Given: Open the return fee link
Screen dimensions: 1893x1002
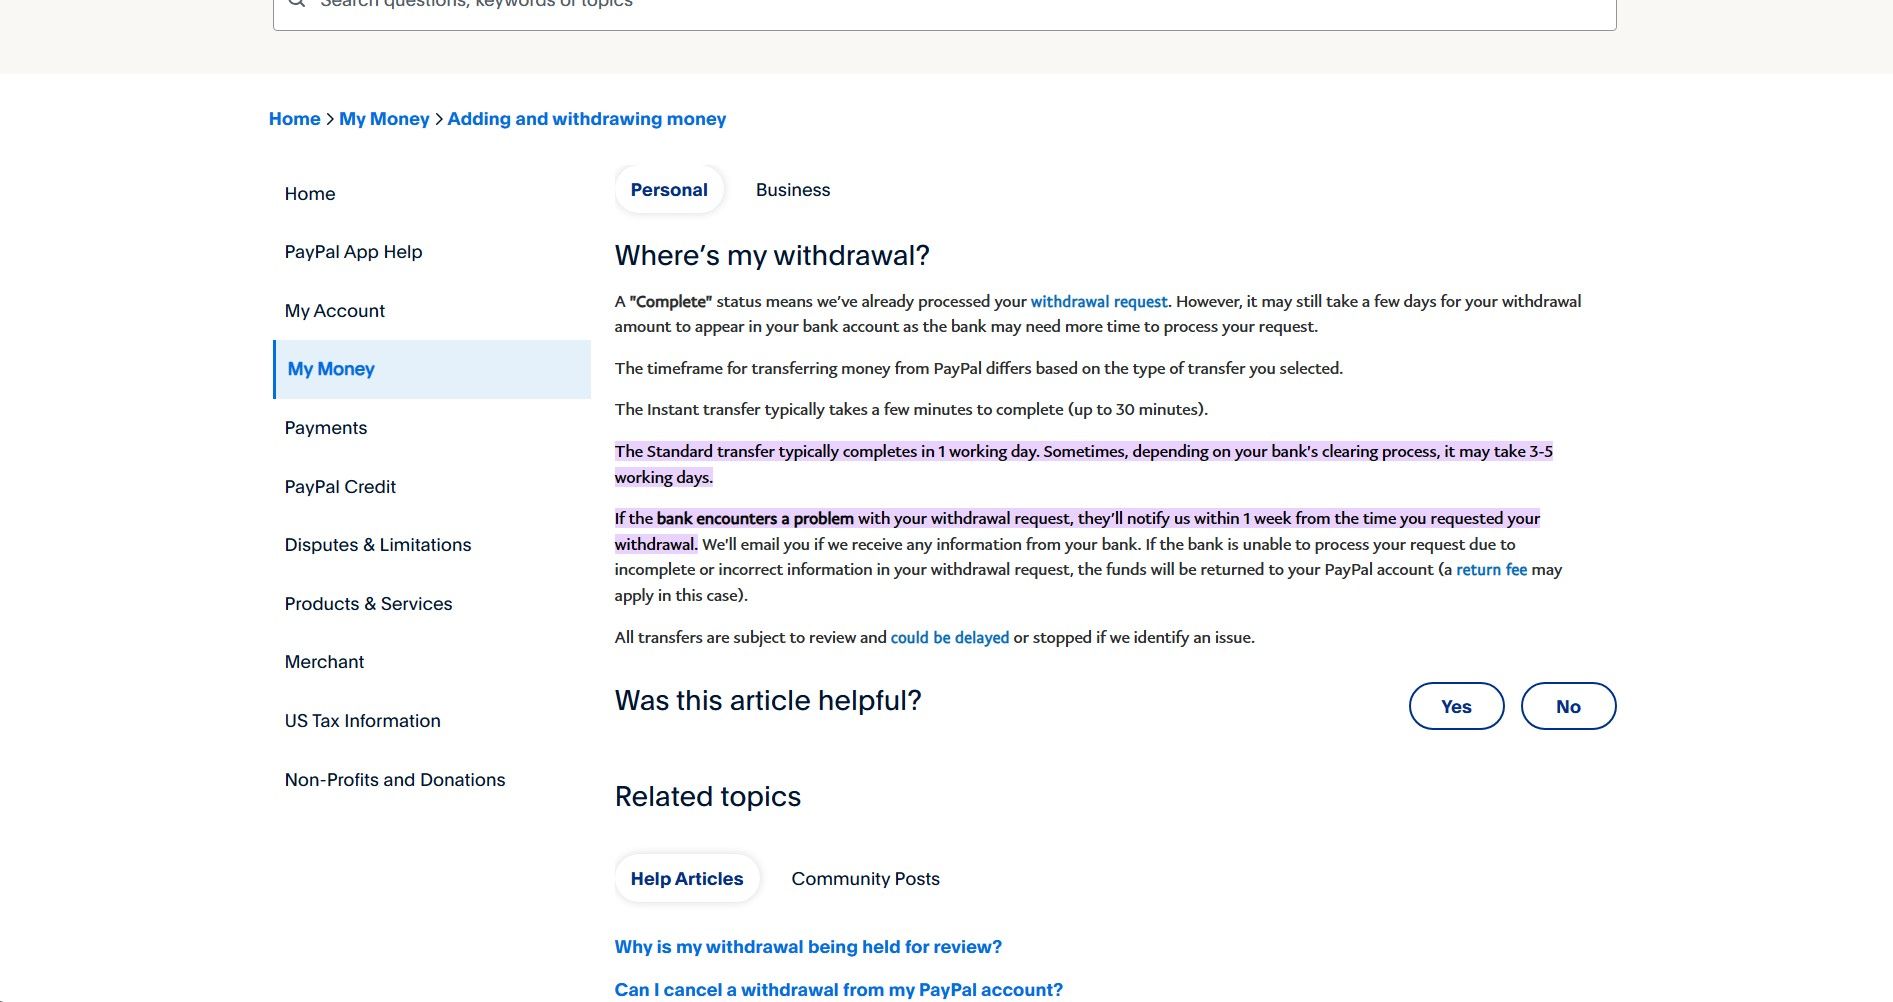Looking at the screenshot, I should [x=1491, y=570].
